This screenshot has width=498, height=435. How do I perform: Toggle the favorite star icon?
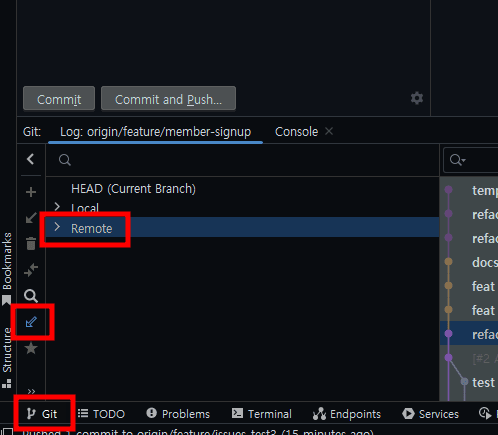pyautogui.click(x=31, y=348)
